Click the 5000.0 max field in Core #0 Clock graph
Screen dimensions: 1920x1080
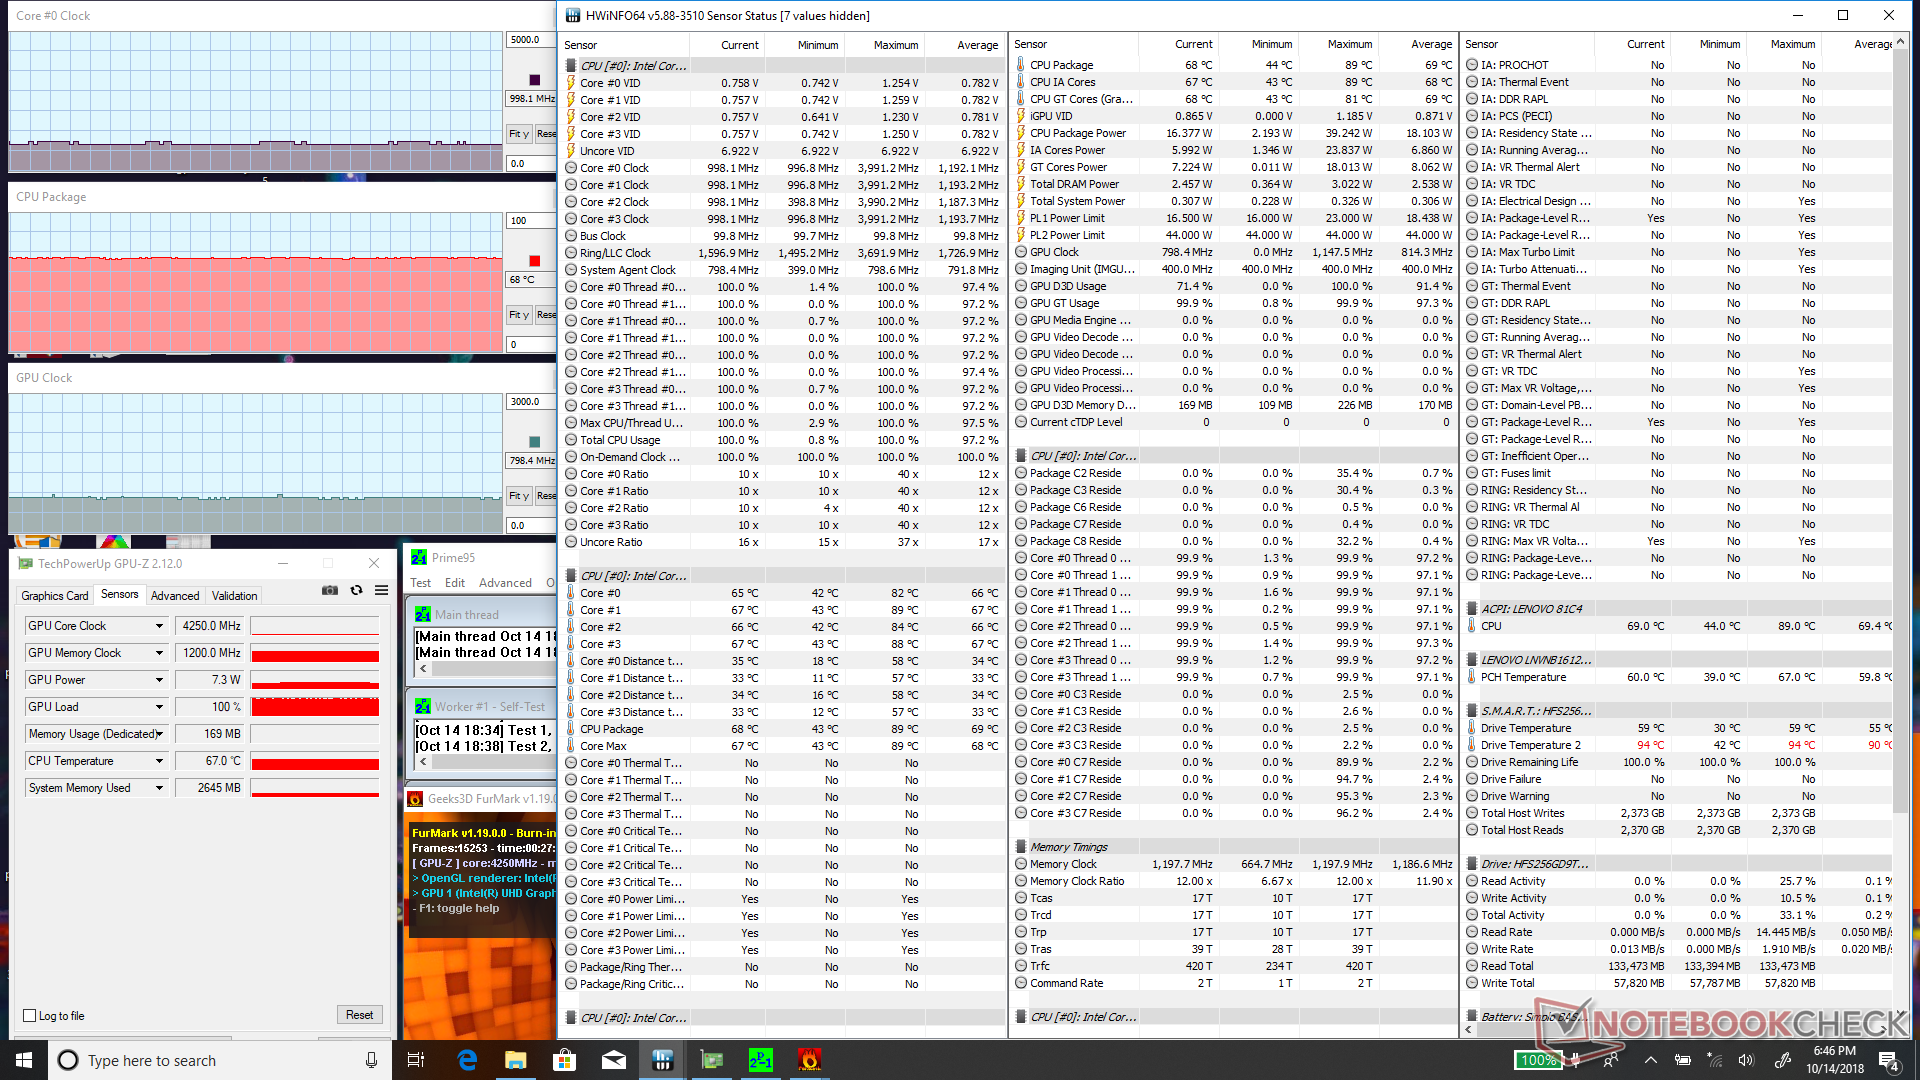click(531, 40)
